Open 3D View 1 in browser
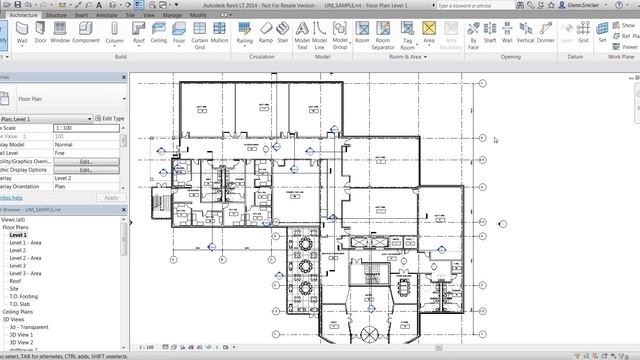This screenshot has width=640, height=360. tap(21, 335)
